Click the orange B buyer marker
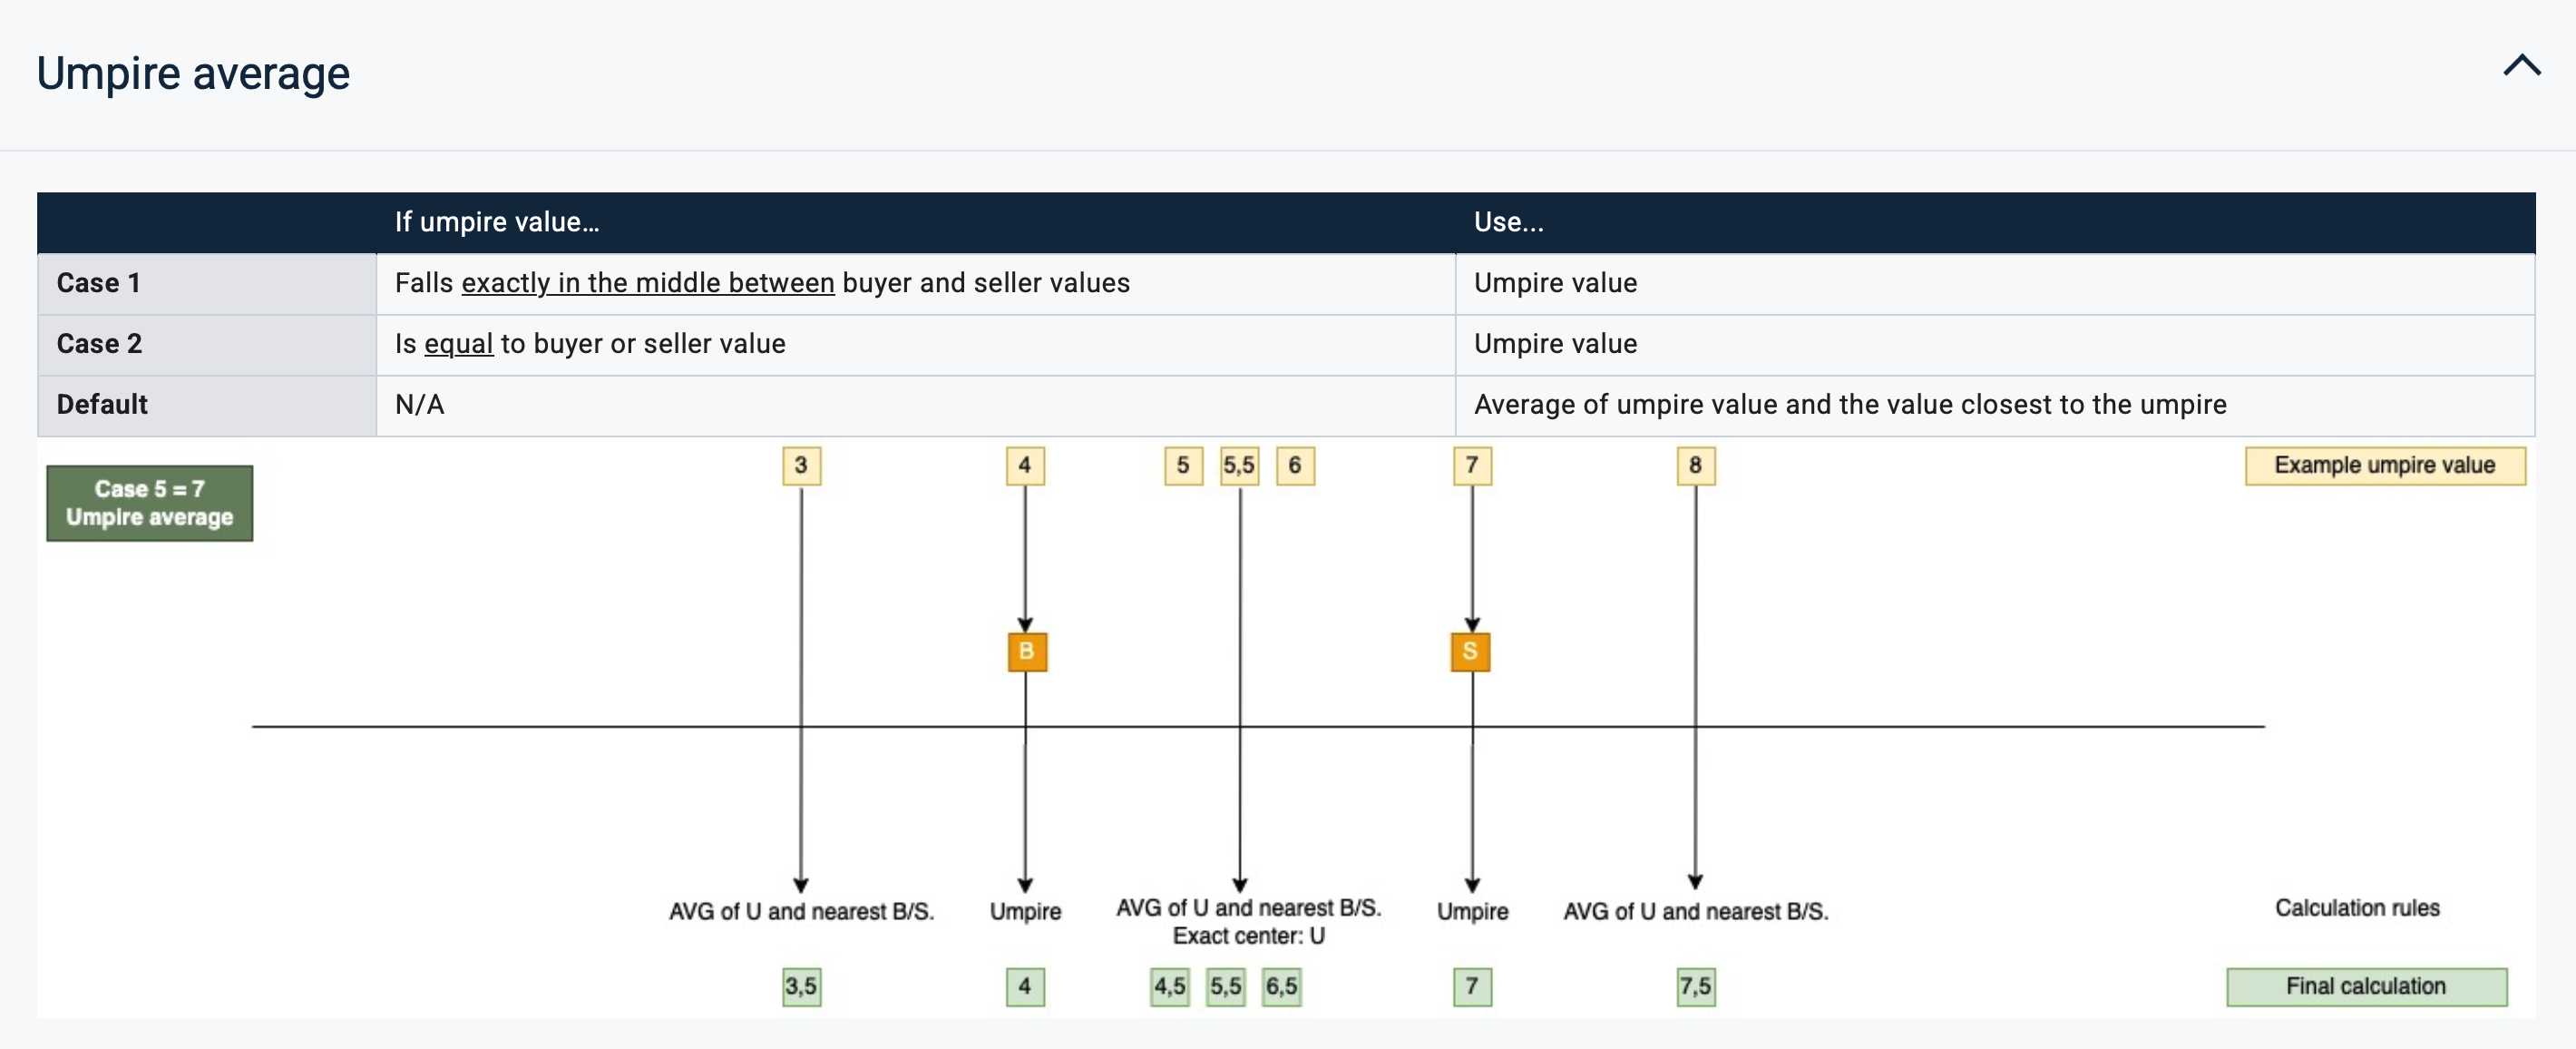2576x1049 pixels. pyautogui.click(x=1026, y=652)
